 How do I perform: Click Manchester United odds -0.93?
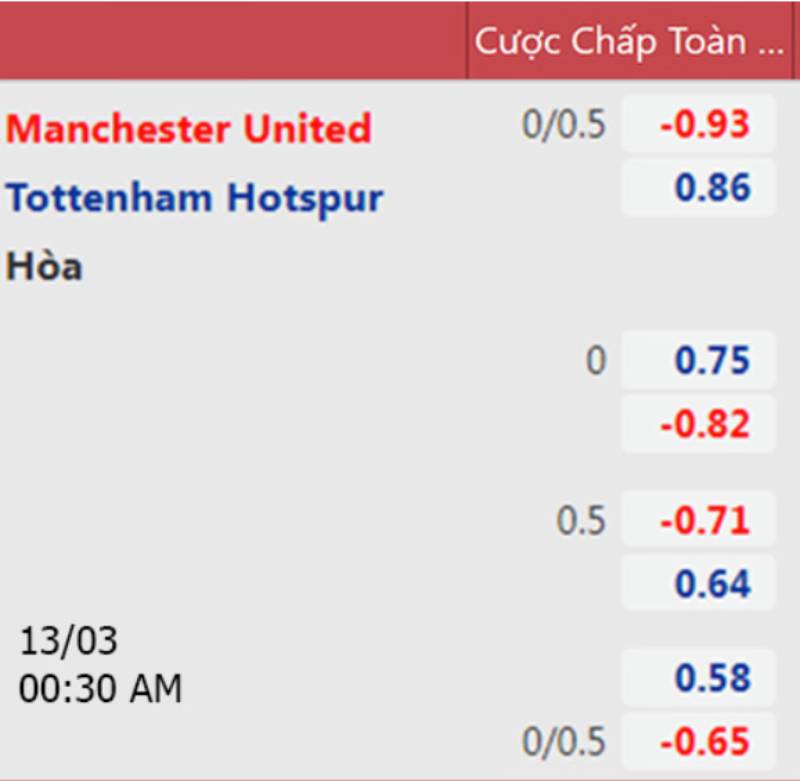click(x=699, y=124)
